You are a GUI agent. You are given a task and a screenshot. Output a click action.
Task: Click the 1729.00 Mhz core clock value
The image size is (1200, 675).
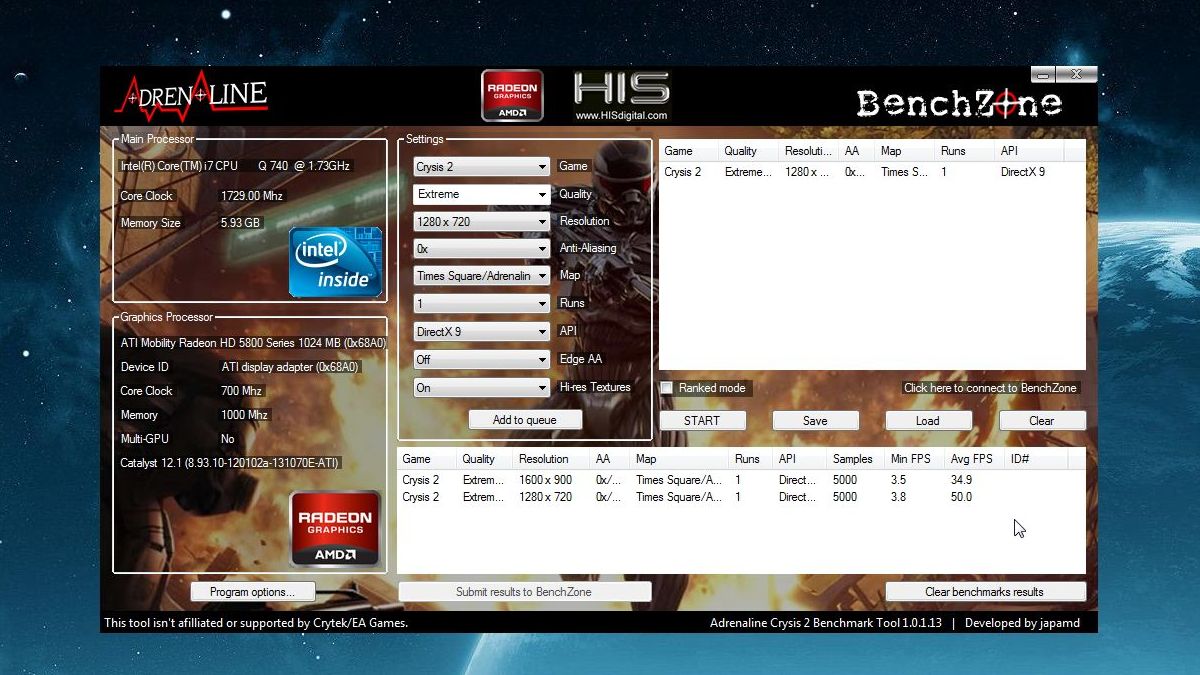254,196
